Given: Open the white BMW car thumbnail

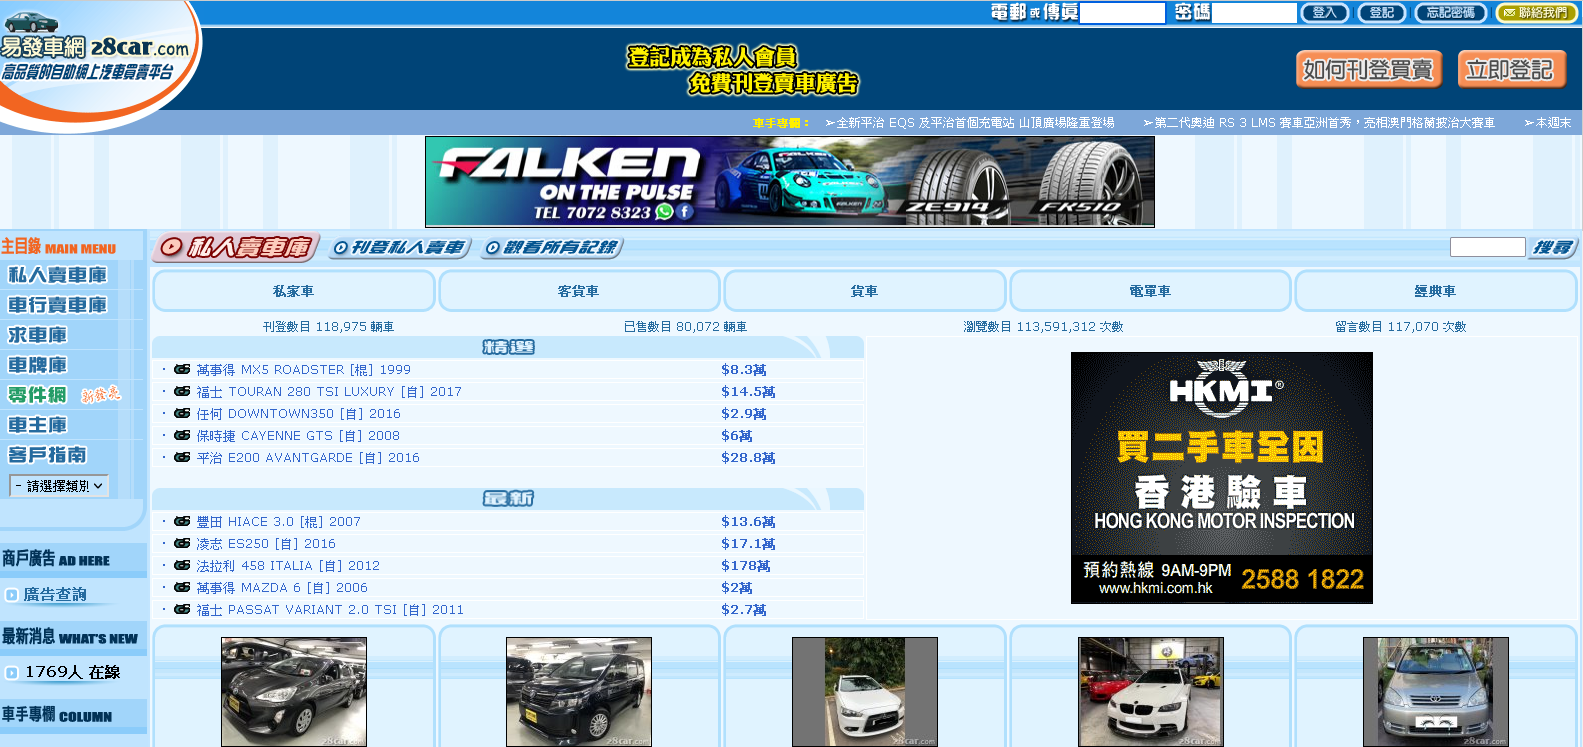Looking at the screenshot, I should (1150, 692).
